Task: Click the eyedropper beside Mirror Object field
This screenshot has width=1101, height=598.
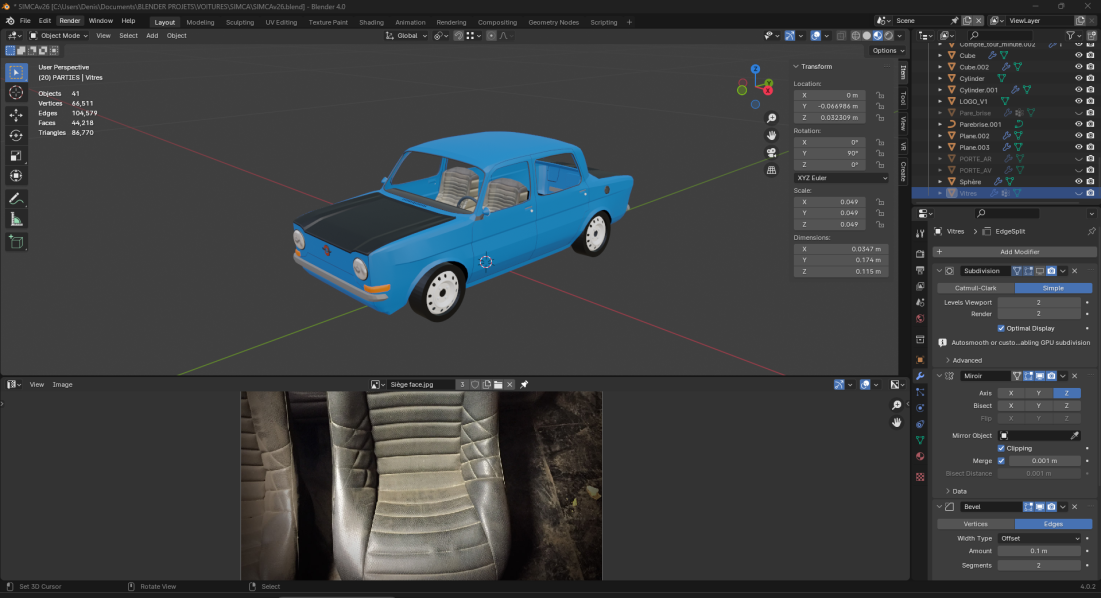Action: [x=1075, y=436]
